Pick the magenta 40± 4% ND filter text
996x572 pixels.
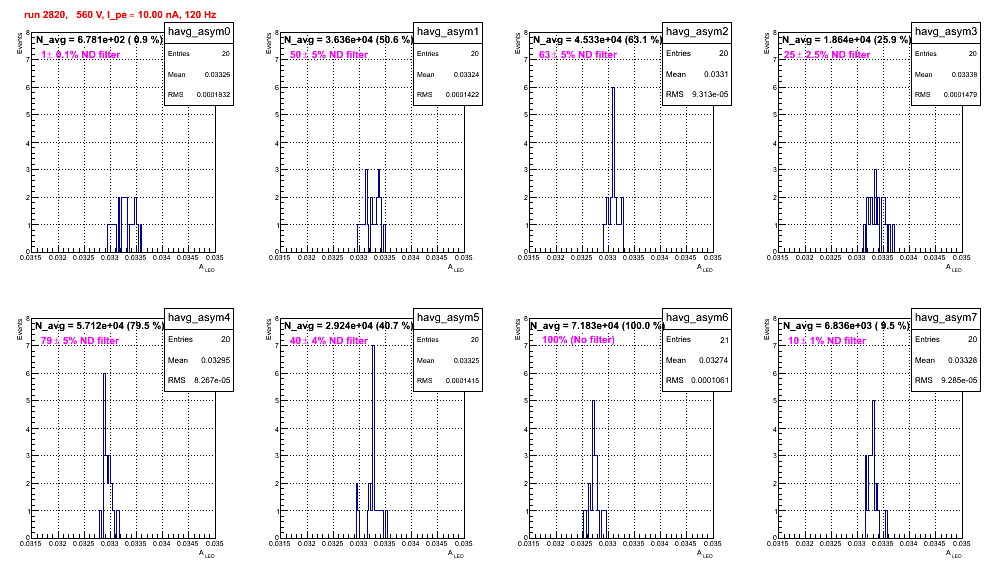(329, 341)
